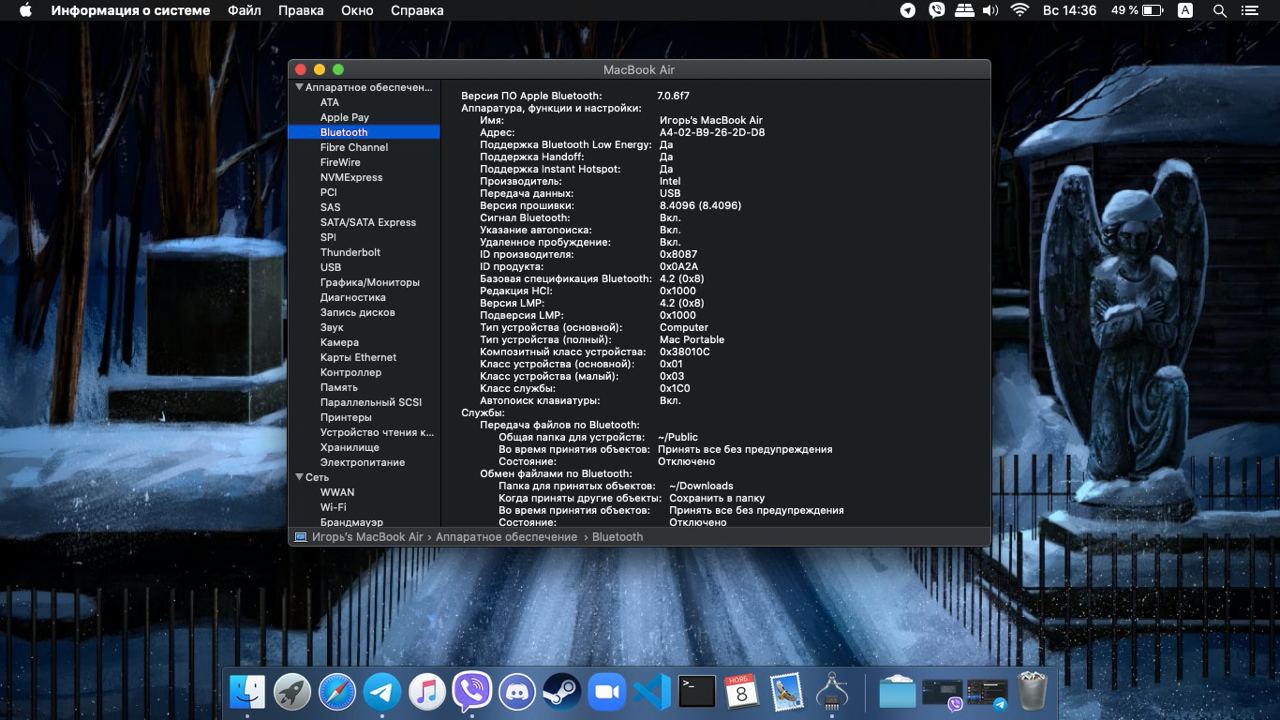The height and width of the screenshot is (720, 1280).
Task: Open the Справка menu
Action: (x=417, y=10)
